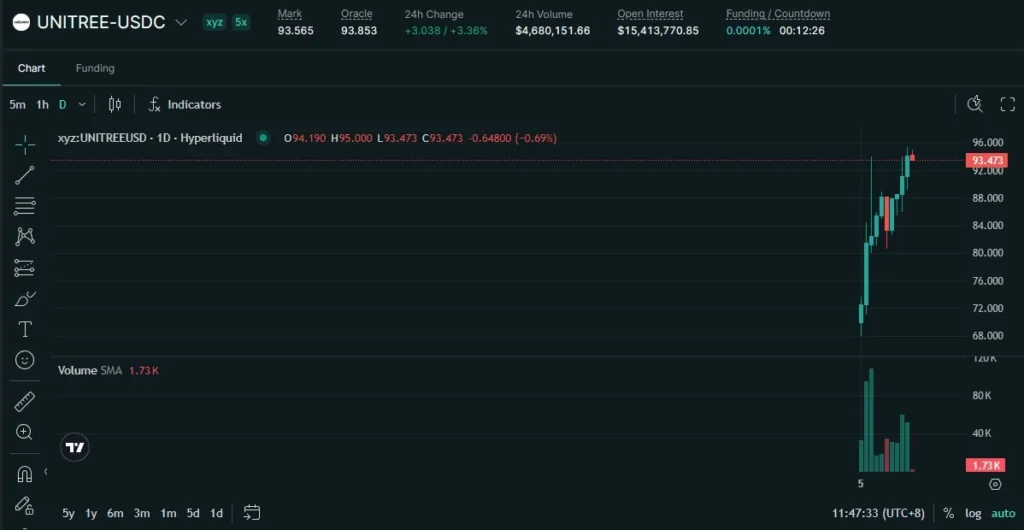Click the 1.73K volume axis label
Screen dimensions: 1024x530
(x=986, y=465)
